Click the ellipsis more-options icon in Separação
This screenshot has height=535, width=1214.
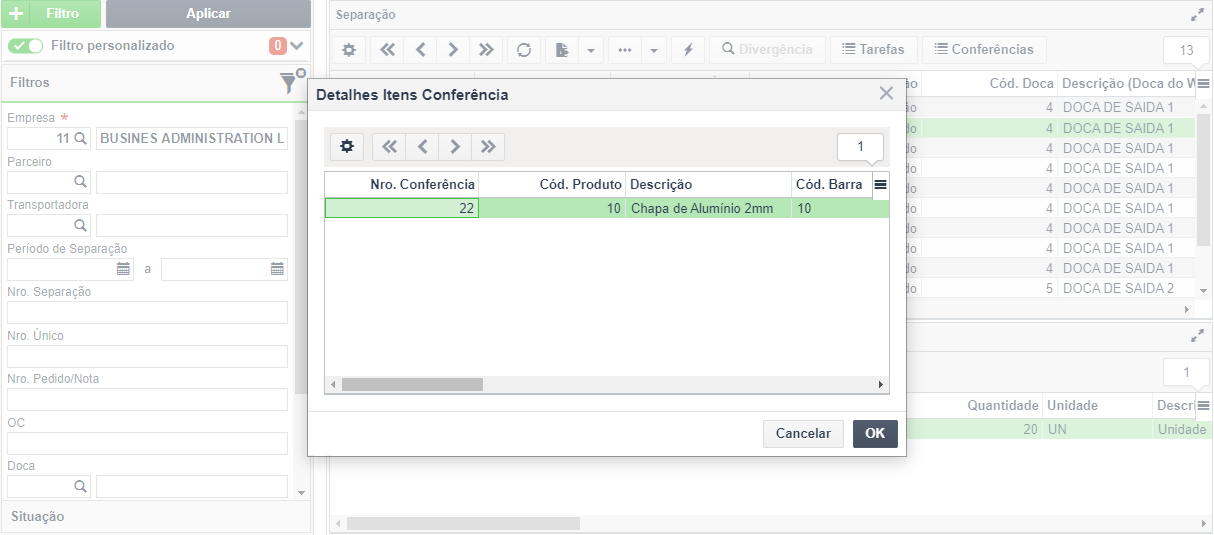(x=625, y=49)
